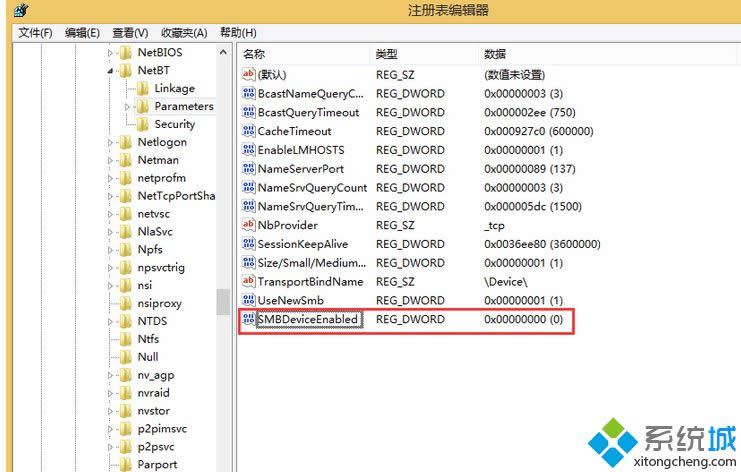Select the Security folder icon
The height and width of the screenshot is (472, 741).
(143, 124)
